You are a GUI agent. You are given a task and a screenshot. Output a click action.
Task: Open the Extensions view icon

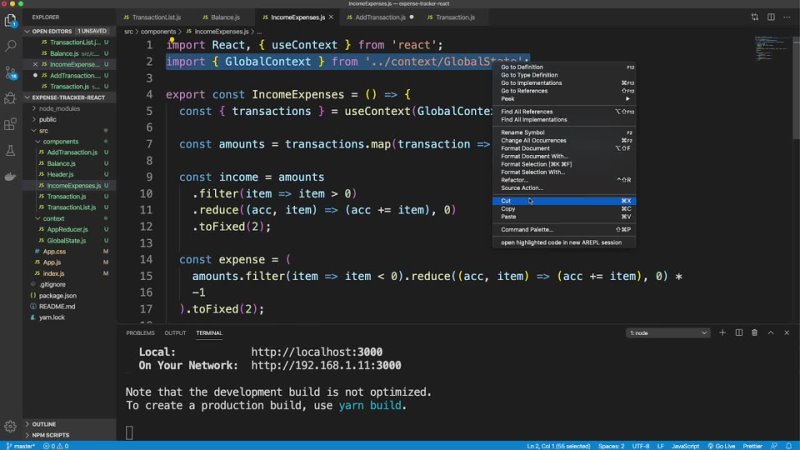pyautogui.click(x=10, y=124)
